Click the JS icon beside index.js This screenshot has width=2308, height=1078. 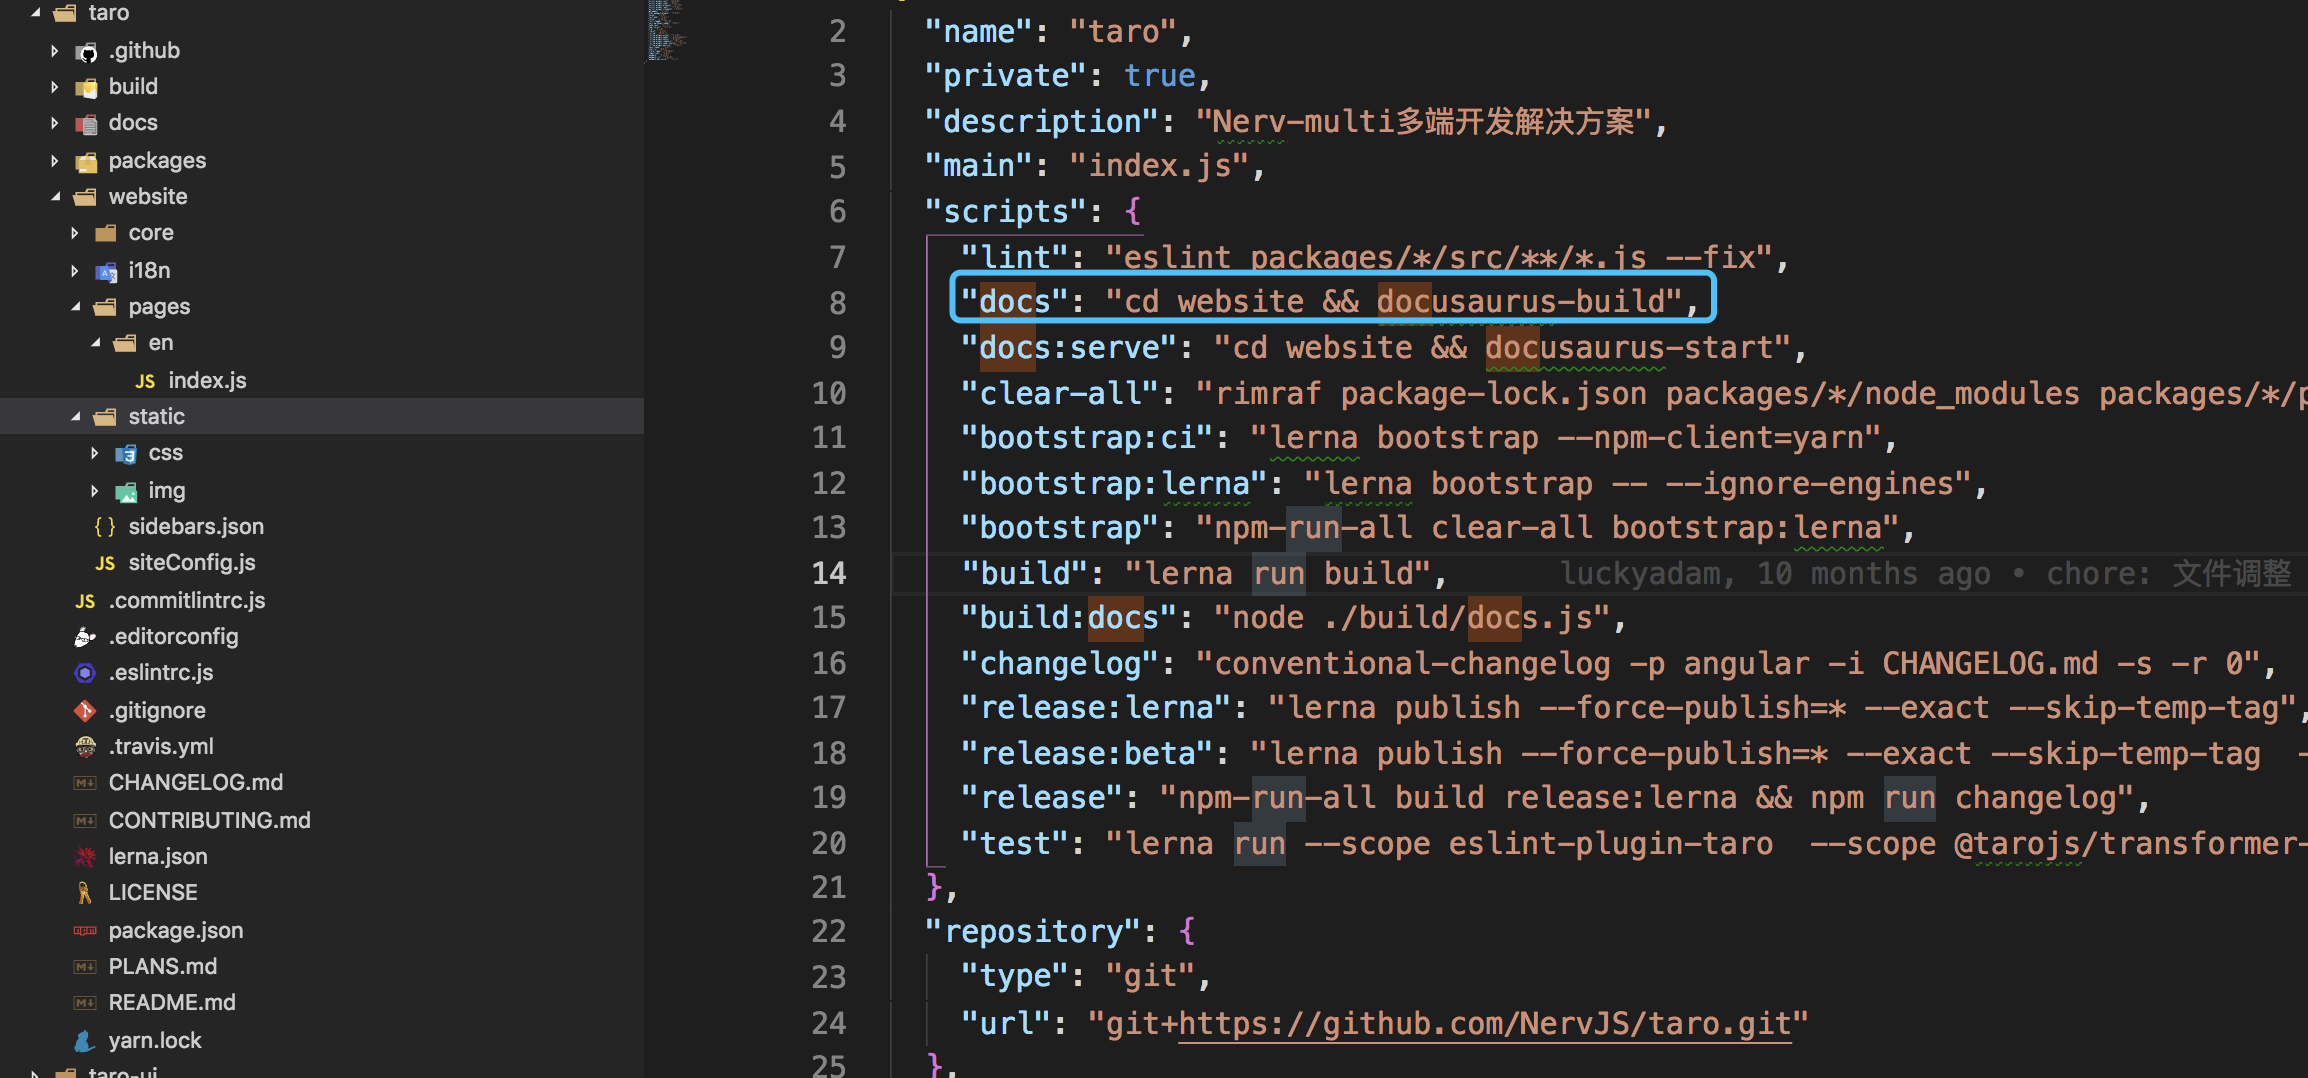[x=145, y=381]
